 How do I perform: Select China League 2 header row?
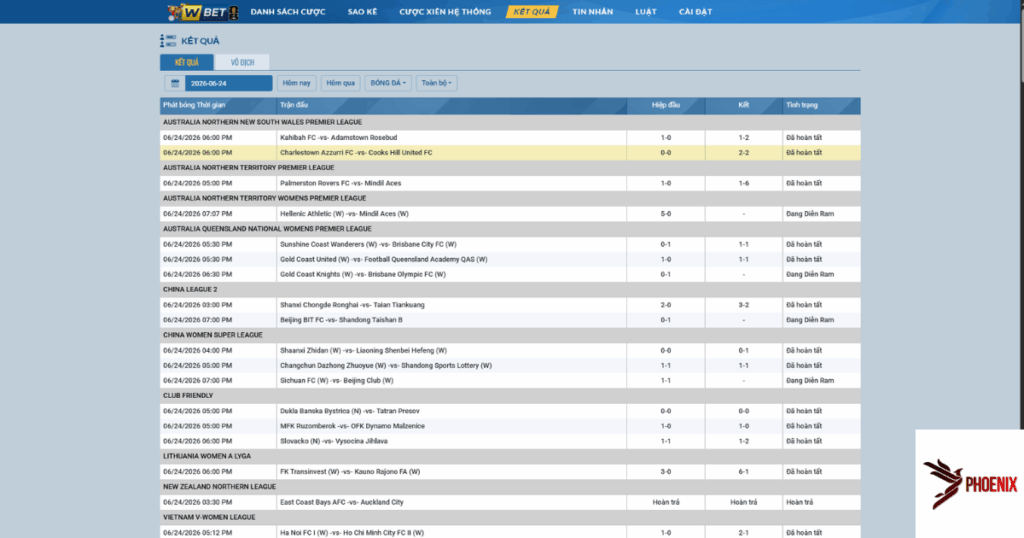[x=510, y=290]
